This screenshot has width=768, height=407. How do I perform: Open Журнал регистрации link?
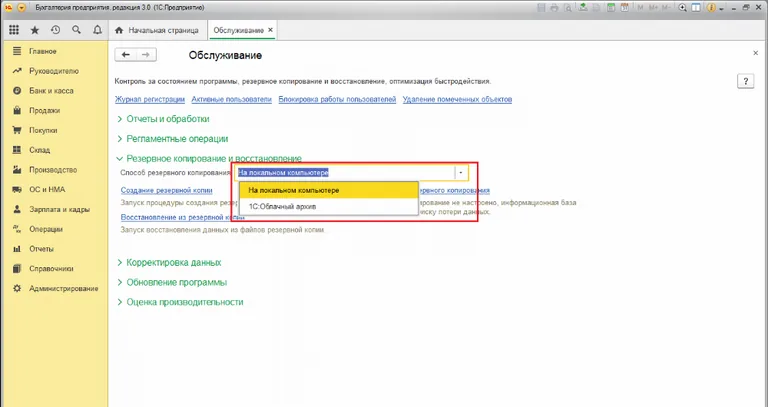point(150,99)
